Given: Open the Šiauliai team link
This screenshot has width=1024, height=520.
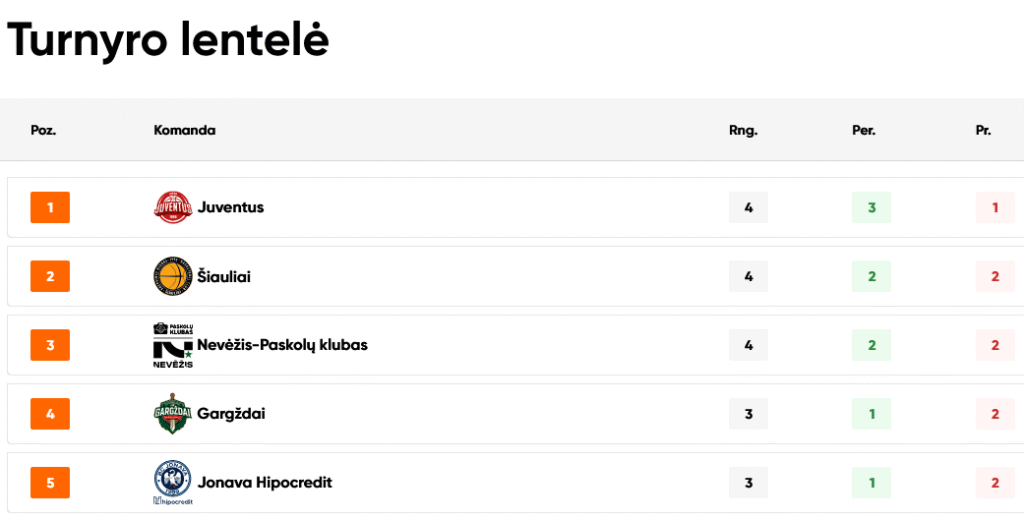Looking at the screenshot, I should click(224, 277).
